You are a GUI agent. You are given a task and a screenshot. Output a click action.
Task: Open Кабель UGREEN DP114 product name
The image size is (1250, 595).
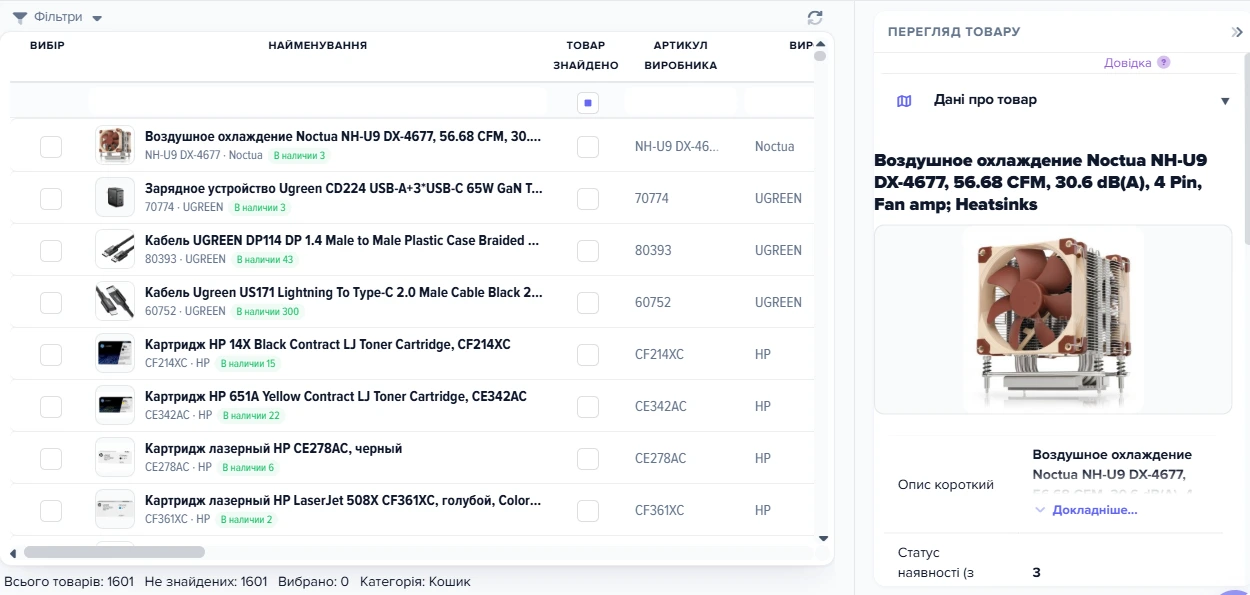pos(344,241)
